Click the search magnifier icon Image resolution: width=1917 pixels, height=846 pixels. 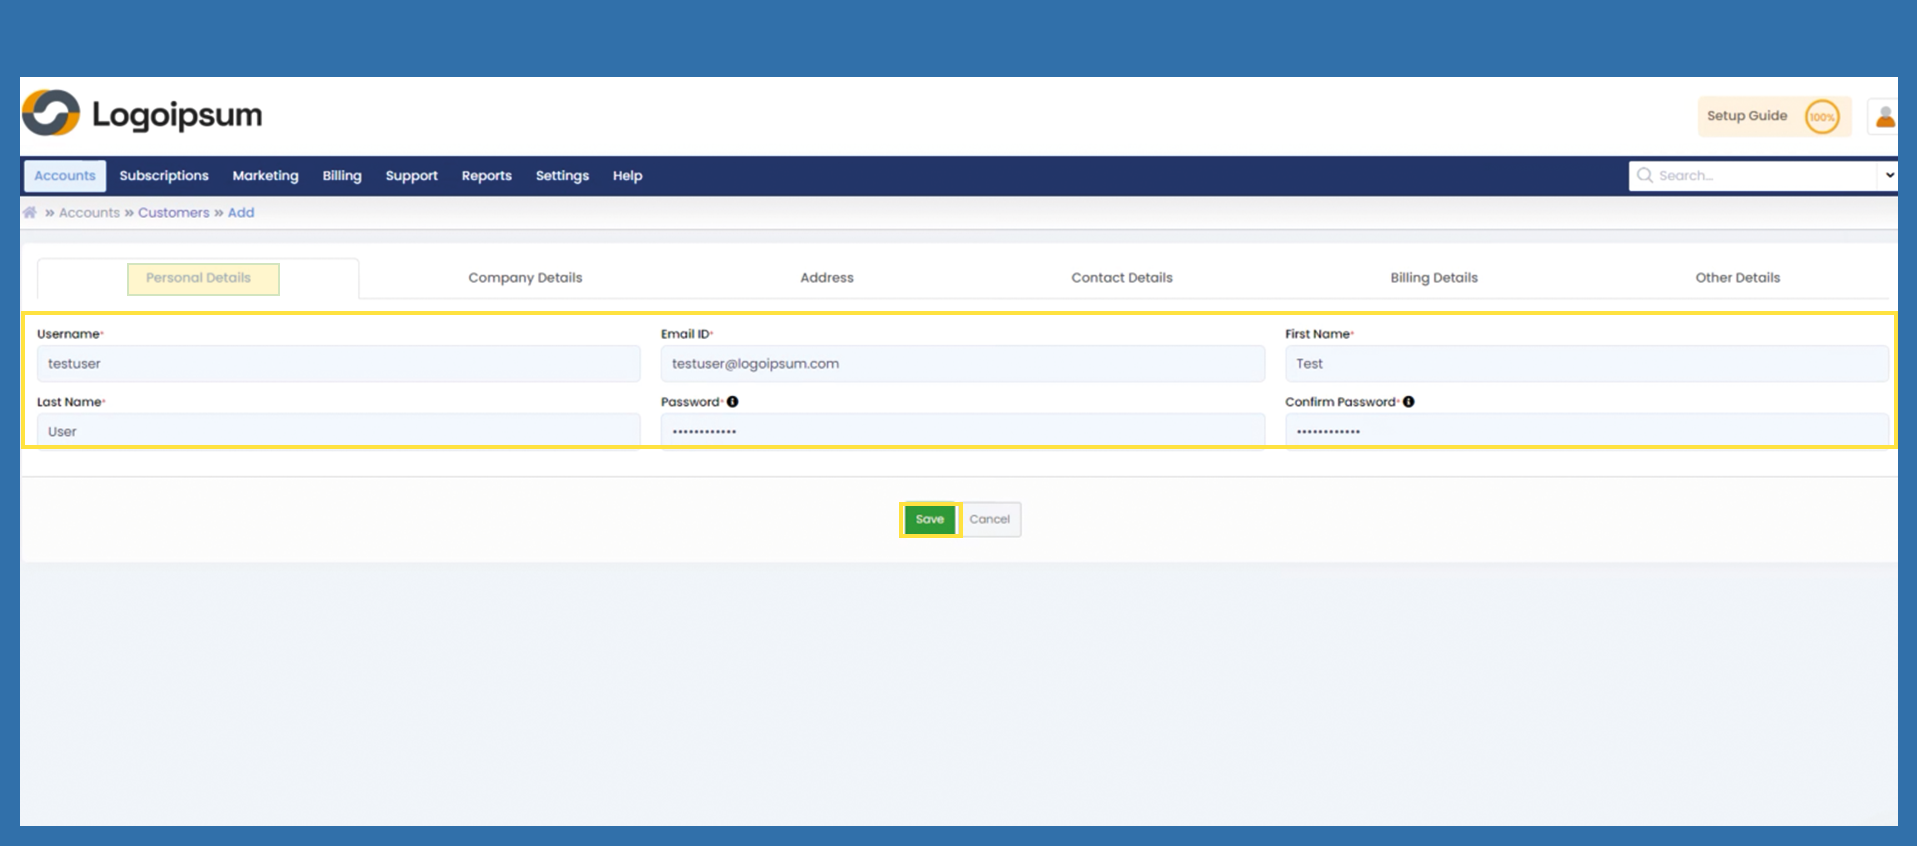(1644, 175)
